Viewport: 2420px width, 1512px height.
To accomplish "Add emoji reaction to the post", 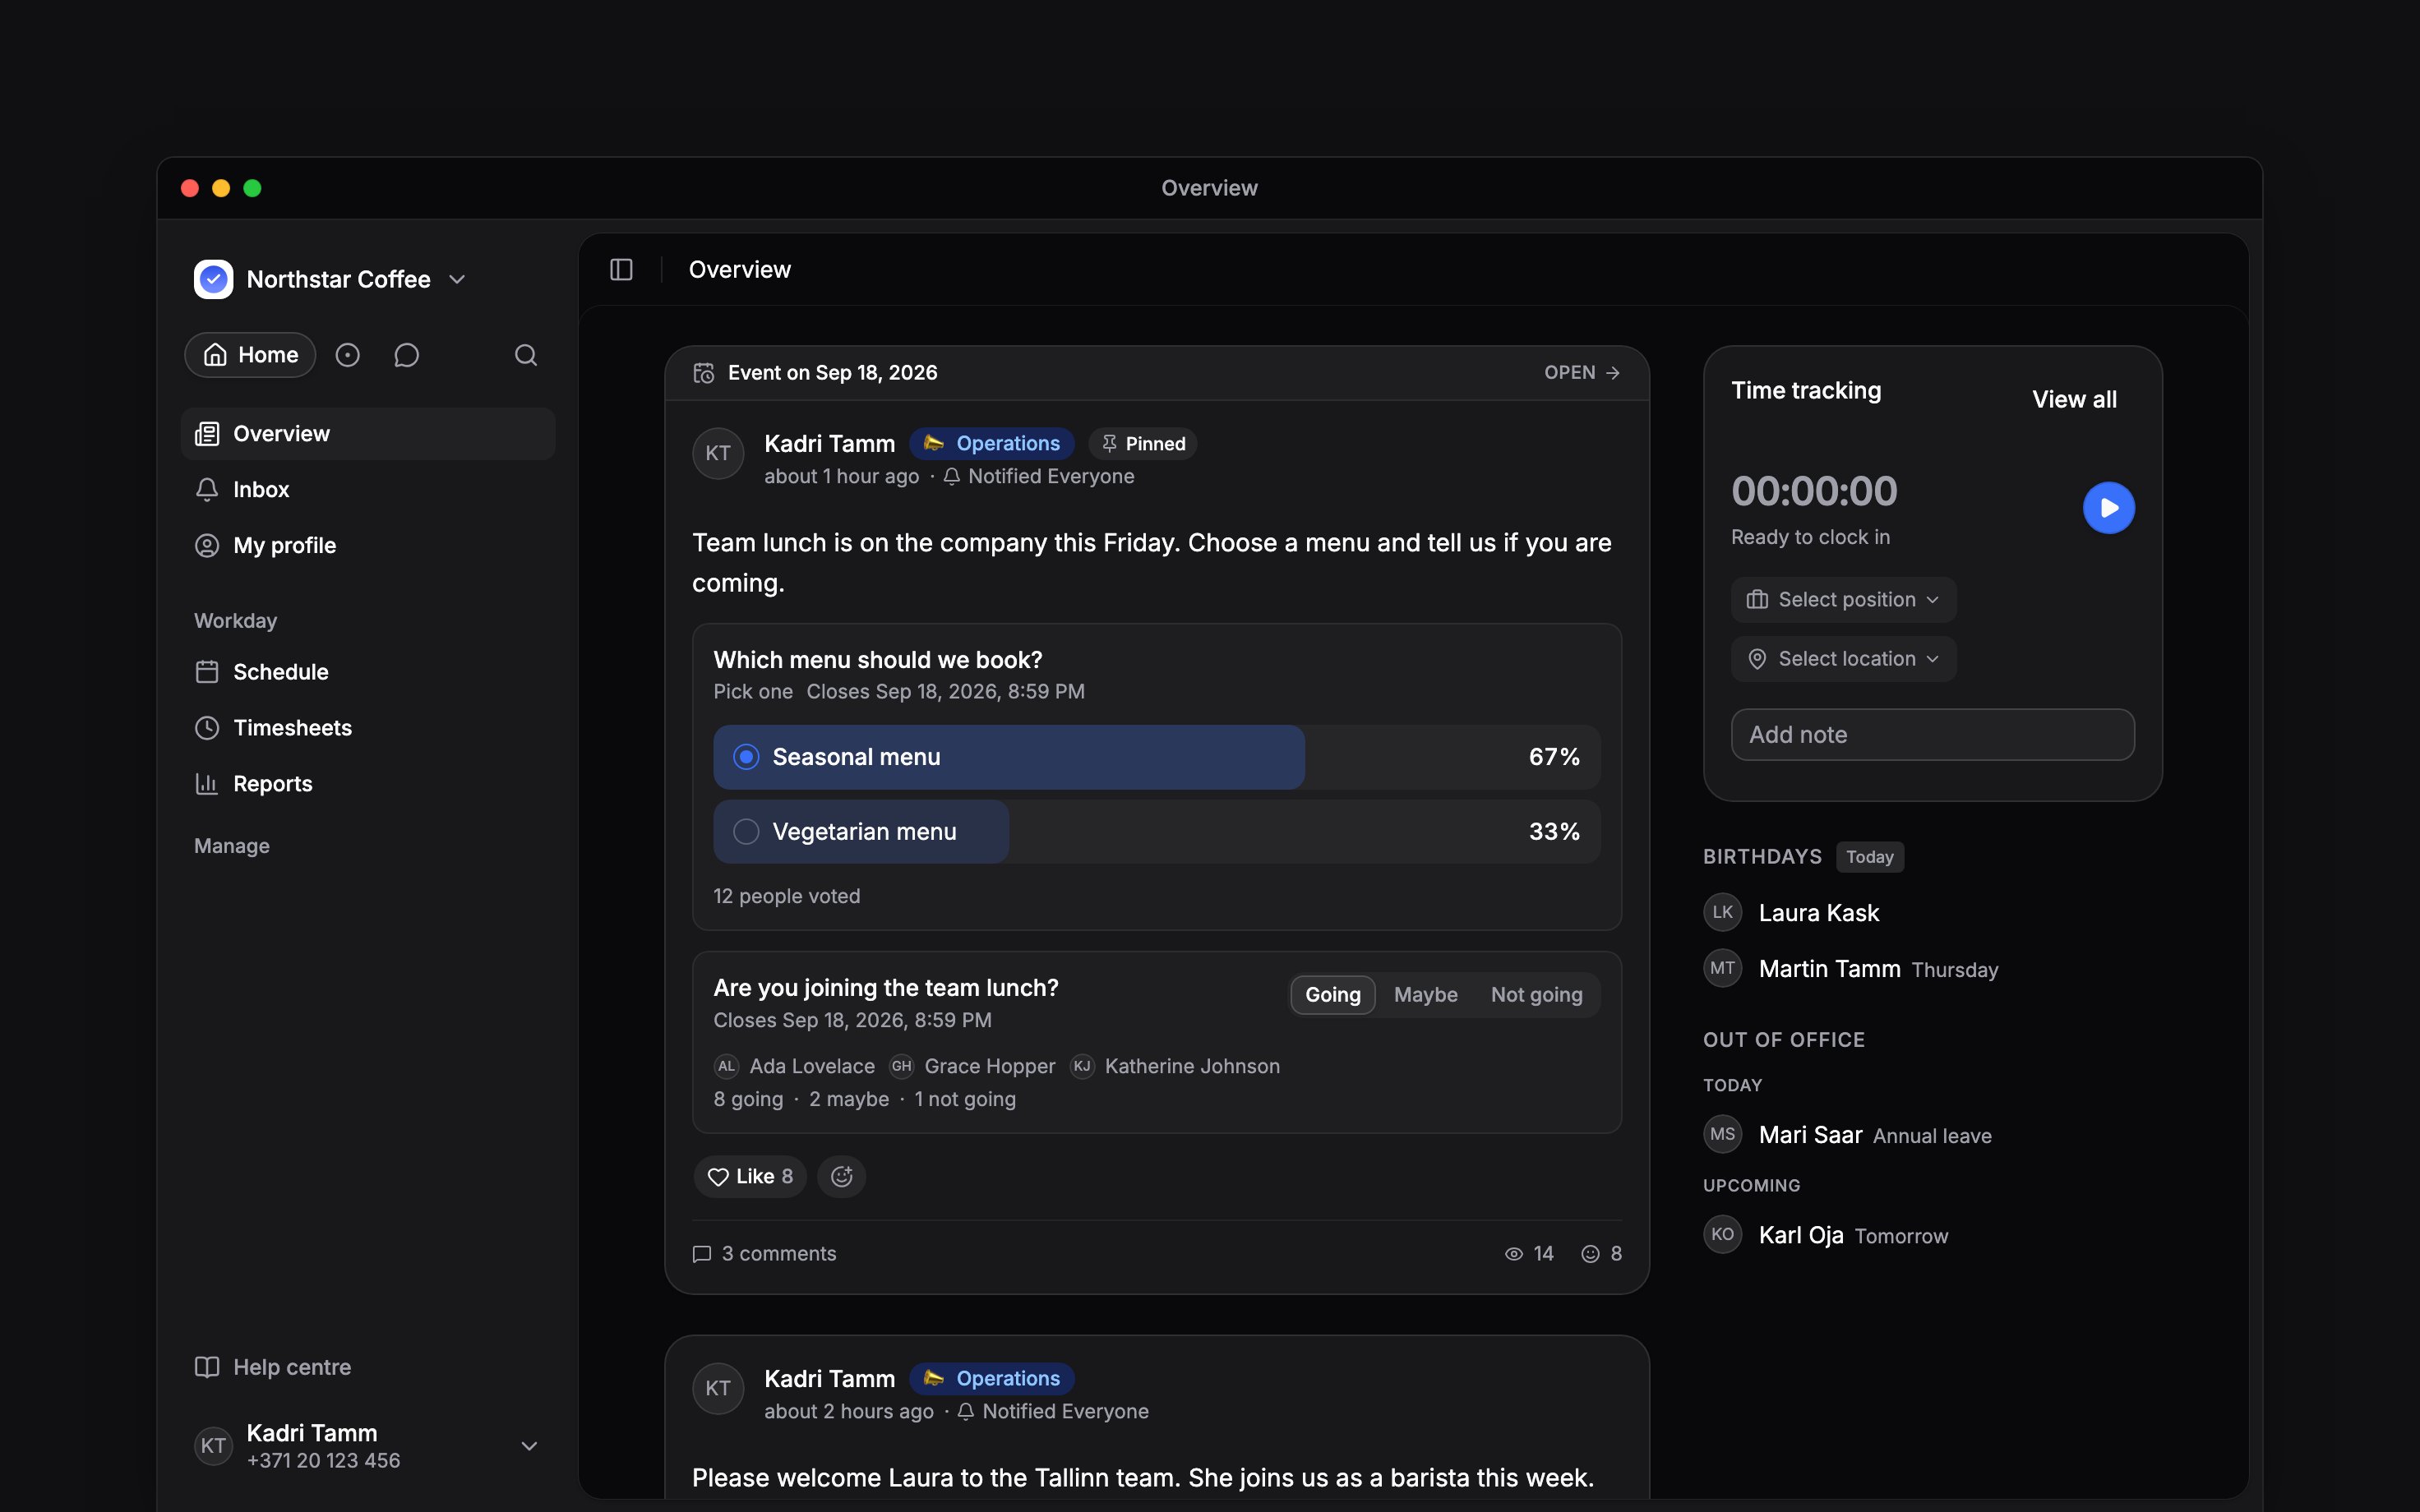I will click(841, 1176).
